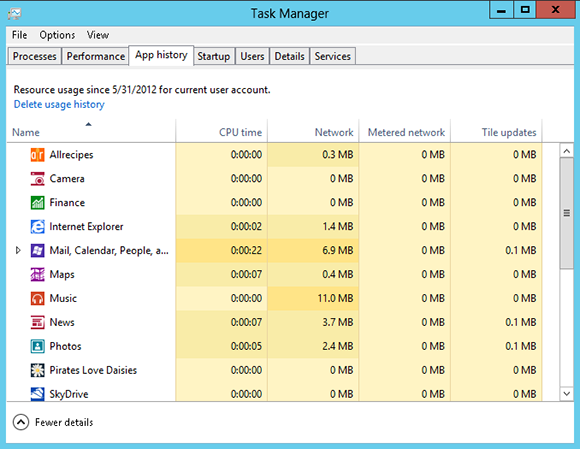Click the Music headphones icon
Screen dimensions: 580x449
point(37,298)
